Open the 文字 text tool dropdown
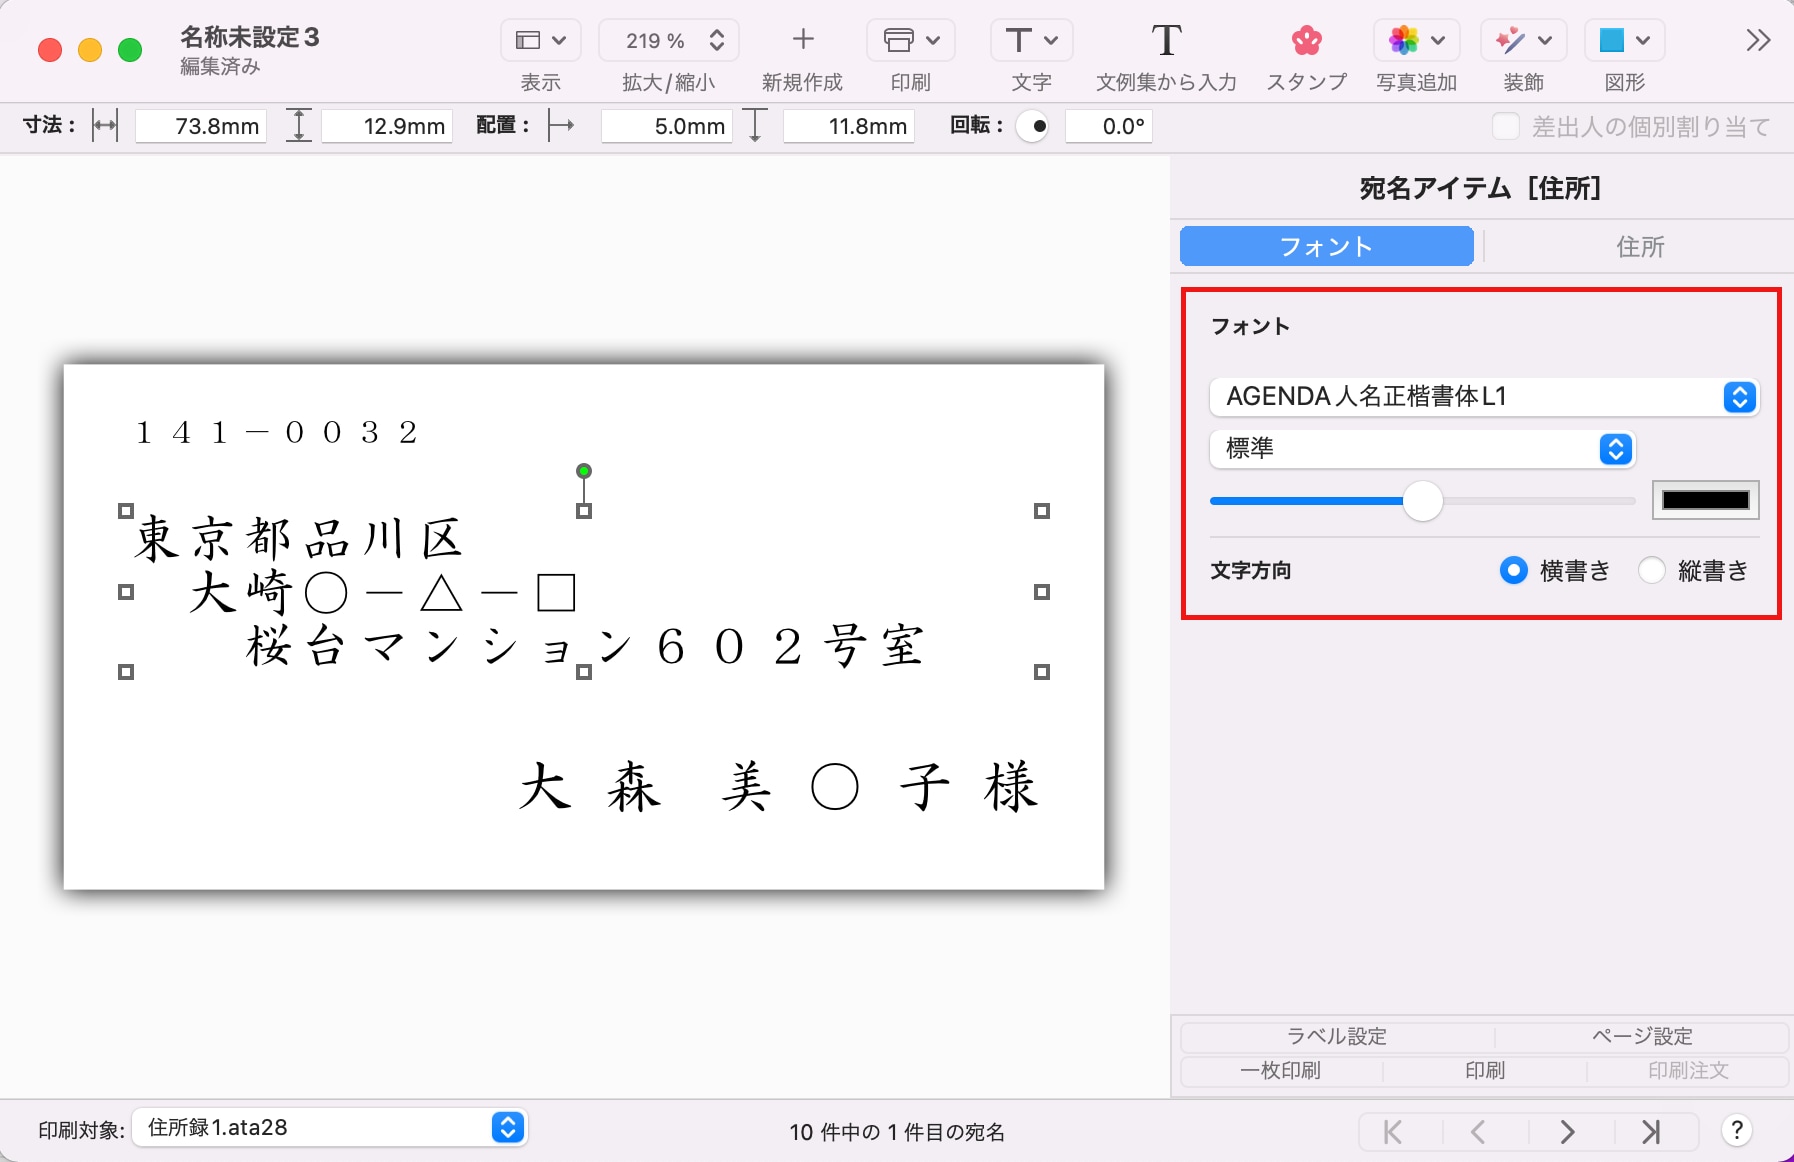This screenshot has width=1794, height=1162. [x=1031, y=40]
